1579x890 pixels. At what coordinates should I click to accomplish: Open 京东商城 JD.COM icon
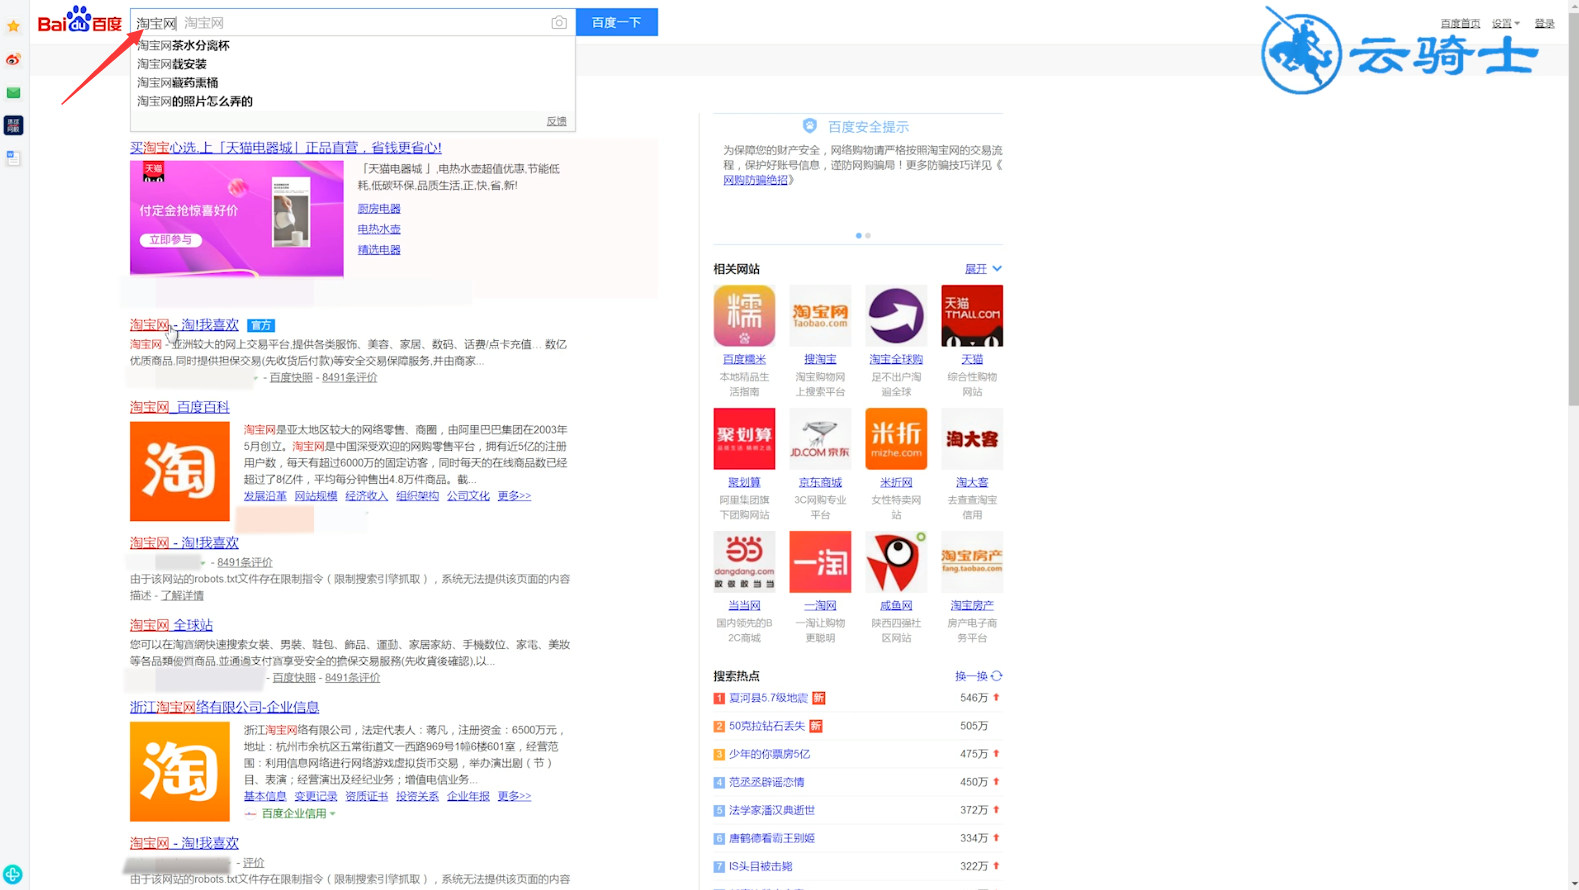pyautogui.click(x=820, y=439)
